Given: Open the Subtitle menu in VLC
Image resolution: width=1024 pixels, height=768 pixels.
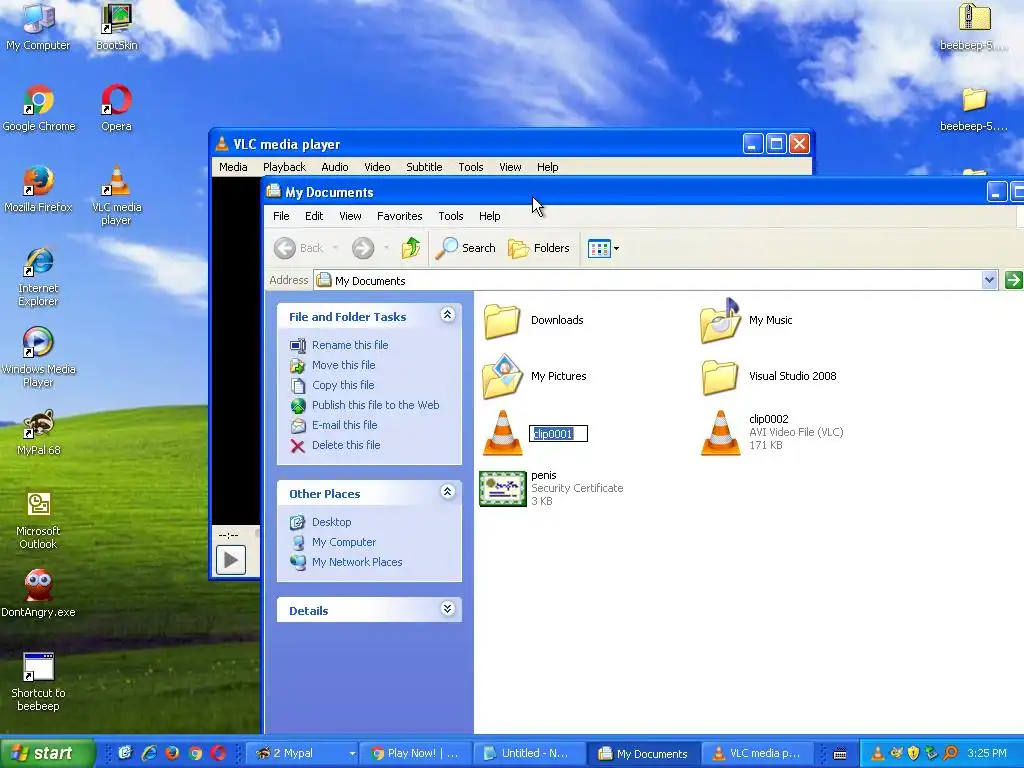Looking at the screenshot, I should coord(424,167).
